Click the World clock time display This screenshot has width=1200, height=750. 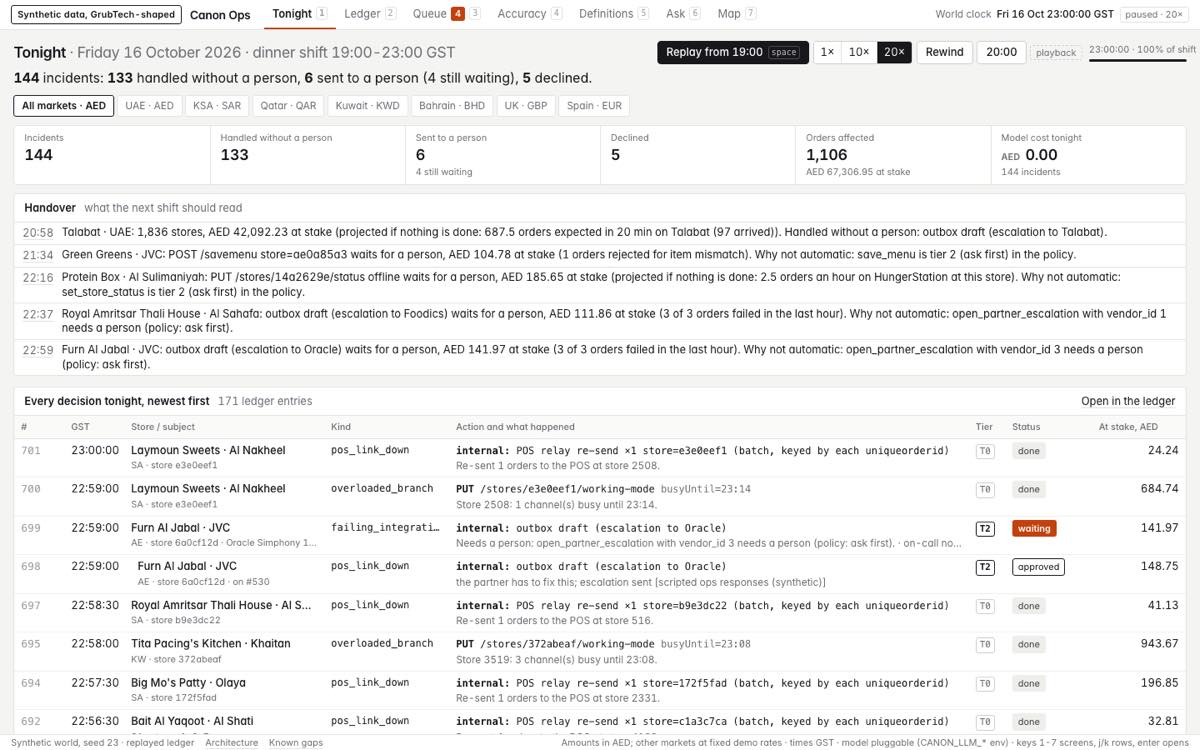point(1055,14)
